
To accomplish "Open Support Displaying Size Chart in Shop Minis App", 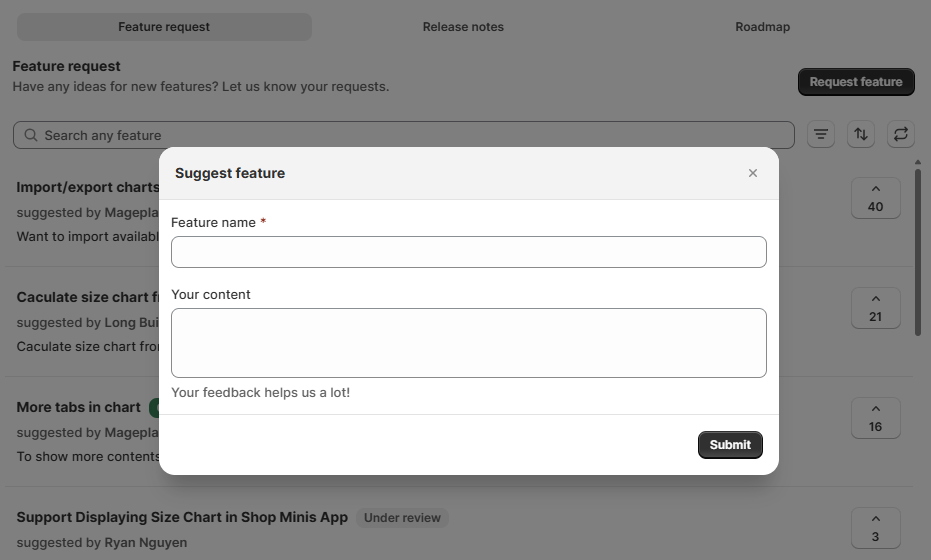I will click(x=182, y=517).
